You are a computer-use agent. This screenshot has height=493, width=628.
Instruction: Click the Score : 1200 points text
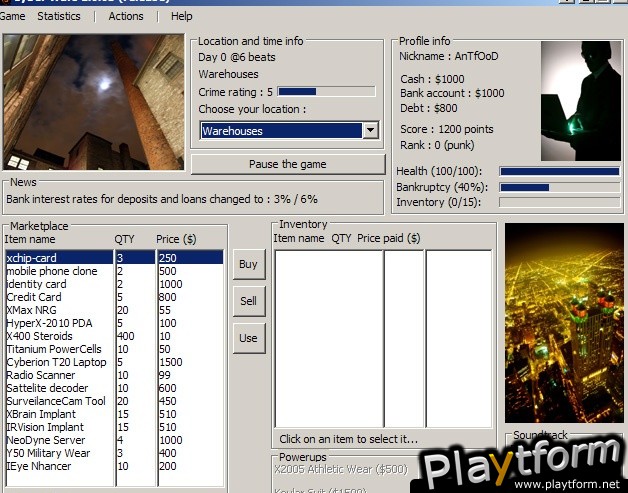(x=447, y=129)
